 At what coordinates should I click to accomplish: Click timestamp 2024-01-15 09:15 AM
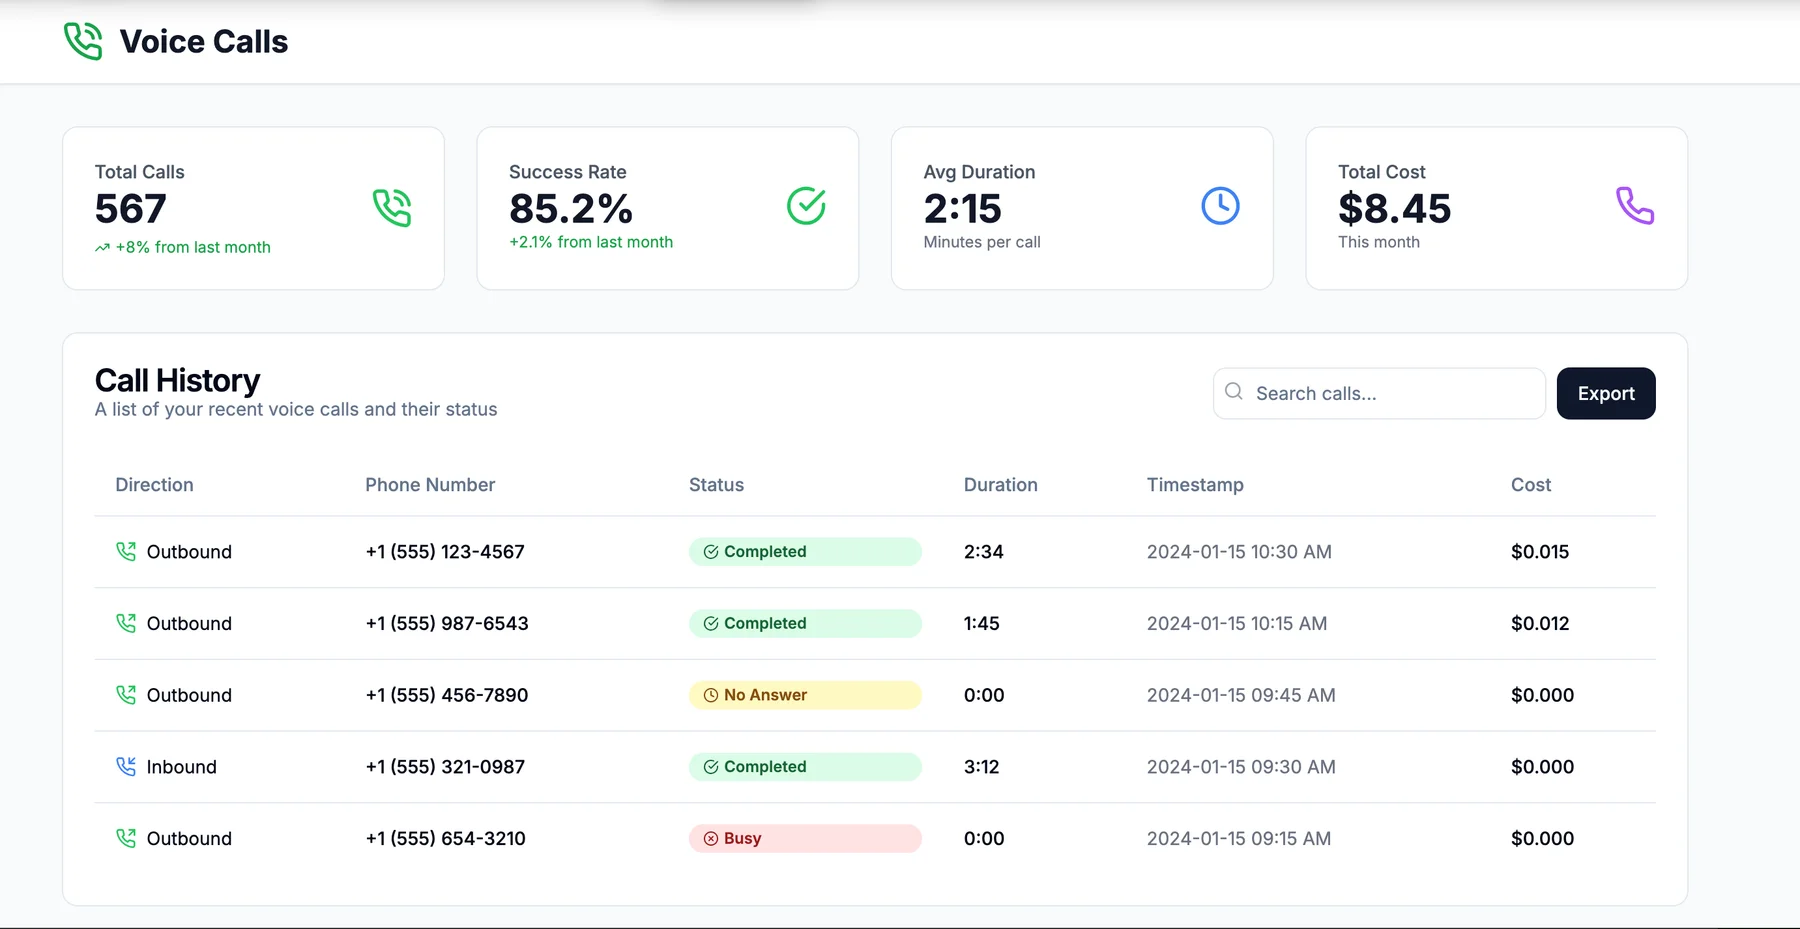coord(1239,839)
